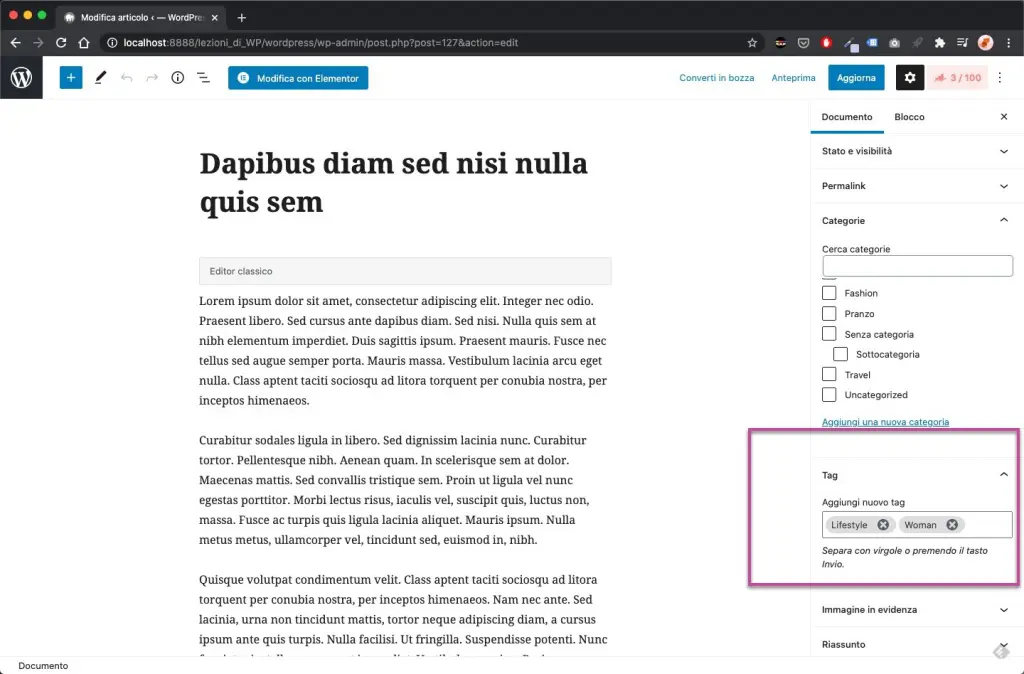Focus the Cerca categorie search field
Viewport: 1024px width, 674px height.
pos(917,266)
